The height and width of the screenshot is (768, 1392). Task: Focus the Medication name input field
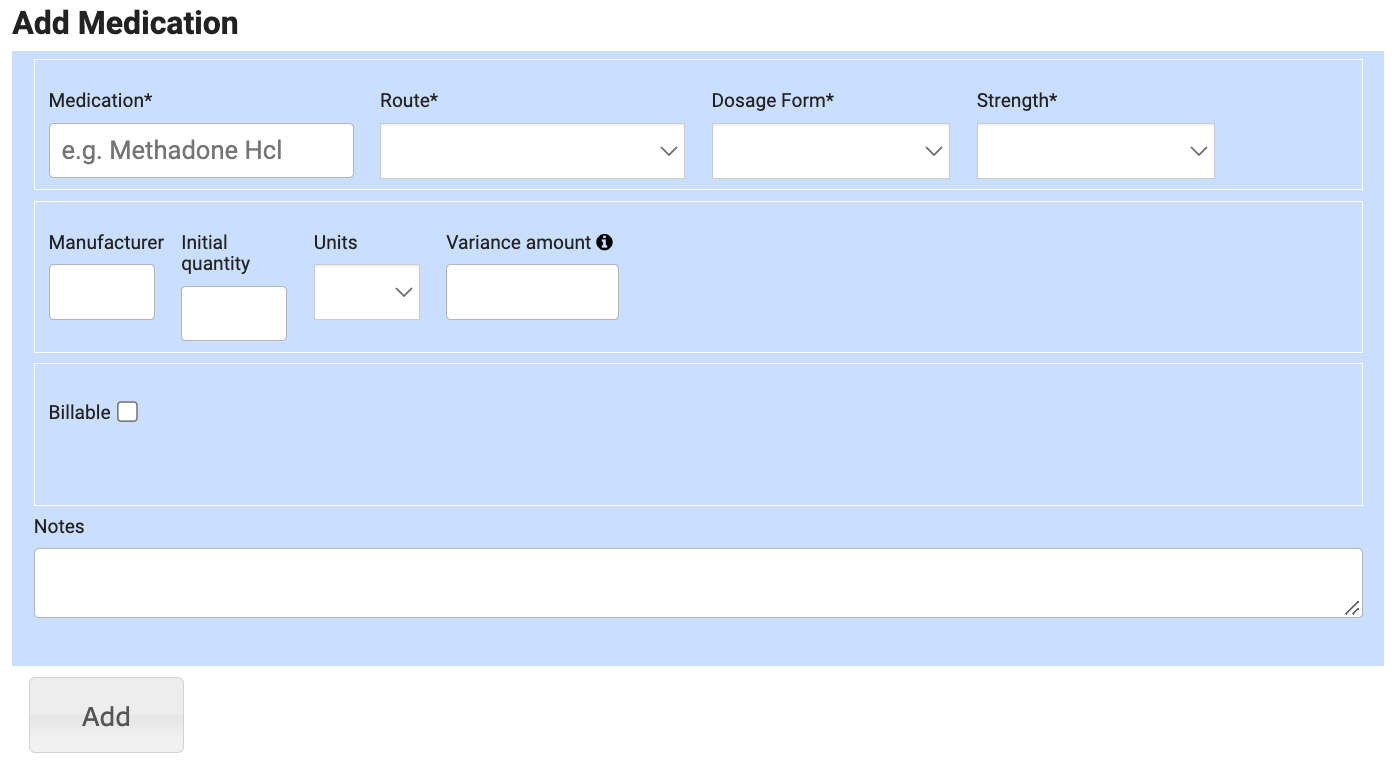(201, 151)
